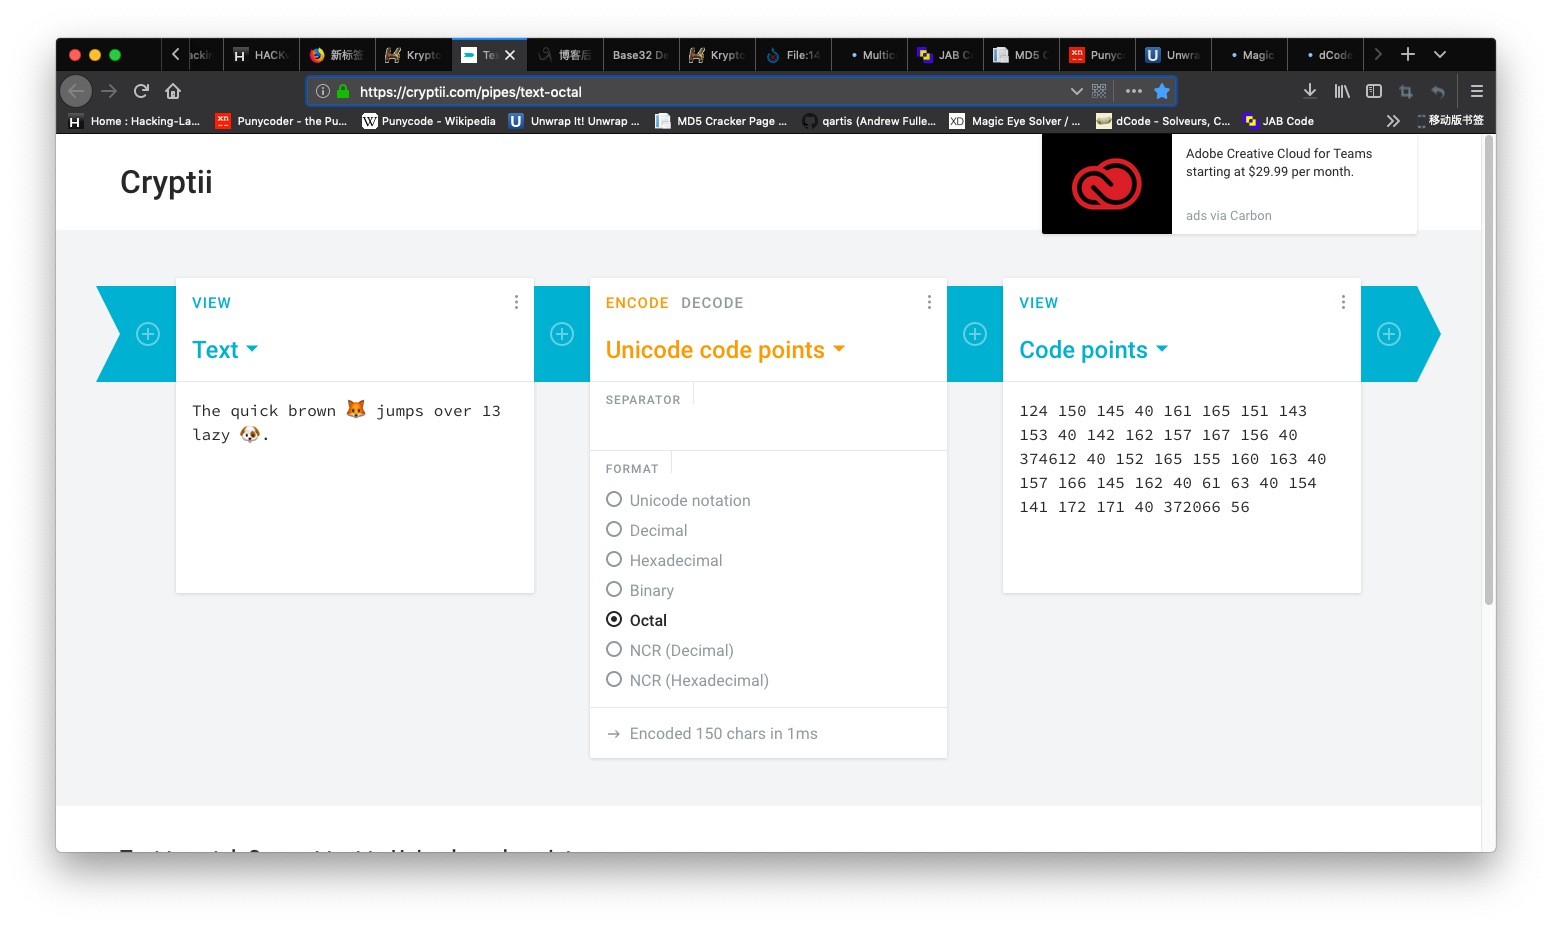Add a brick between Text and Unicode code points
1552x926 pixels.
pos(562,334)
